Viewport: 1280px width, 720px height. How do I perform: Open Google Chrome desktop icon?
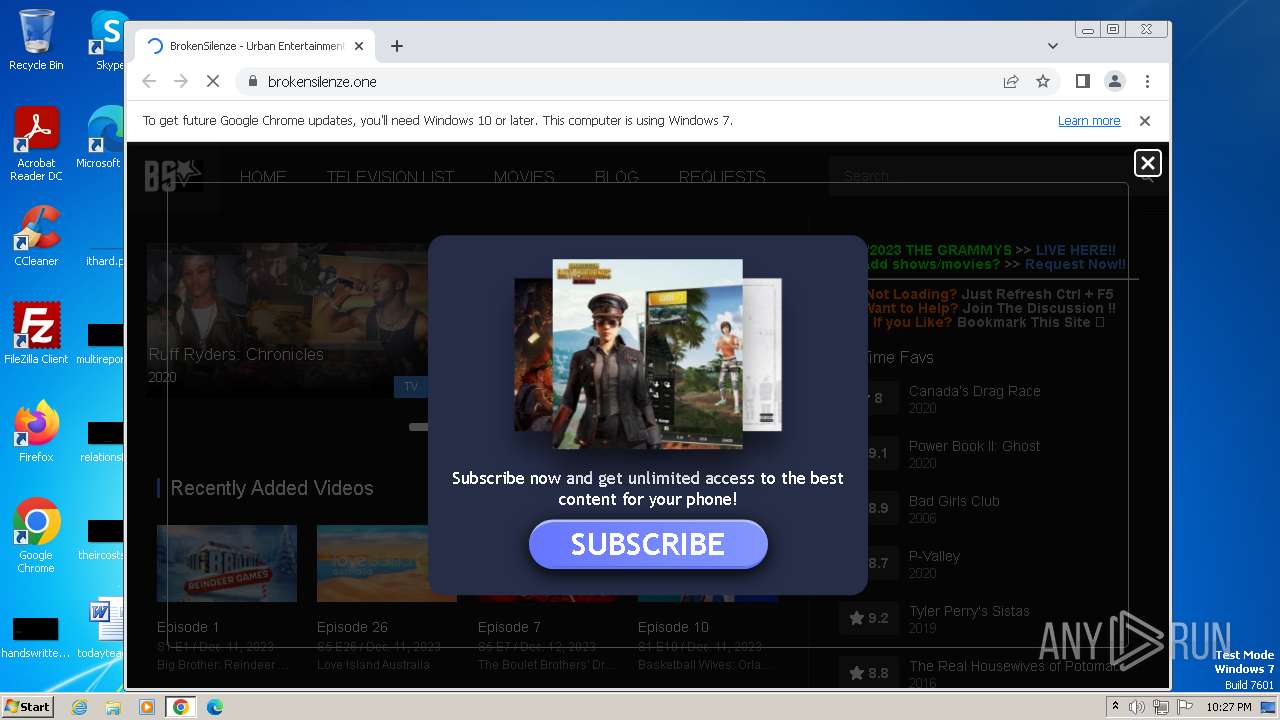pos(36,536)
